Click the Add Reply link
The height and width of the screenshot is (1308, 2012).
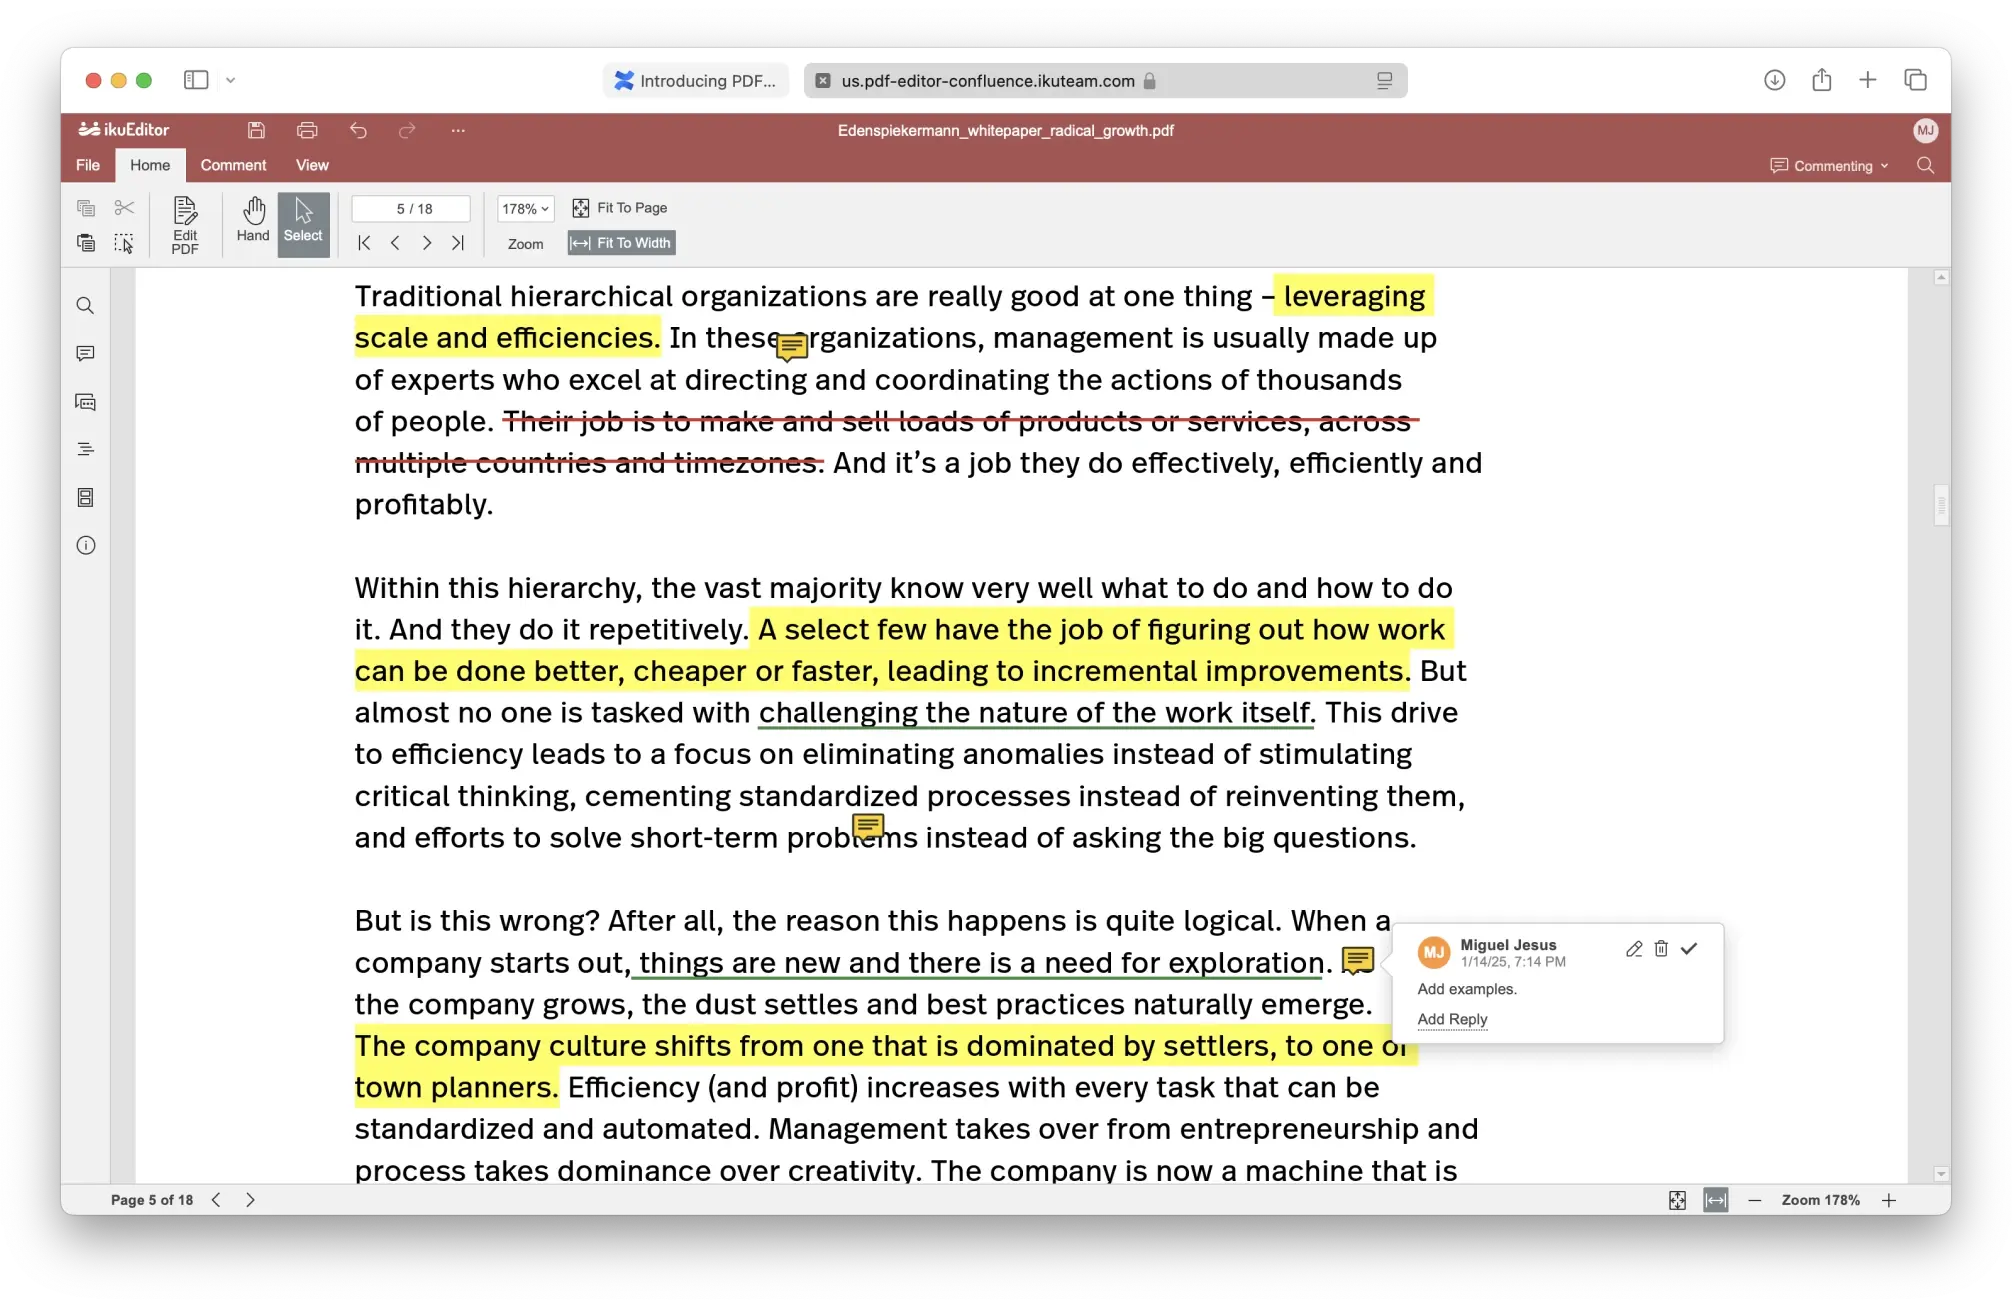pos(1452,1019)
